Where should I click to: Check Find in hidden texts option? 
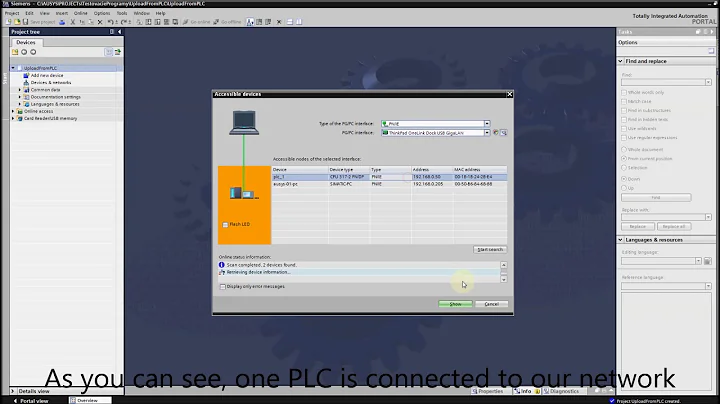(x=624, y=119)
